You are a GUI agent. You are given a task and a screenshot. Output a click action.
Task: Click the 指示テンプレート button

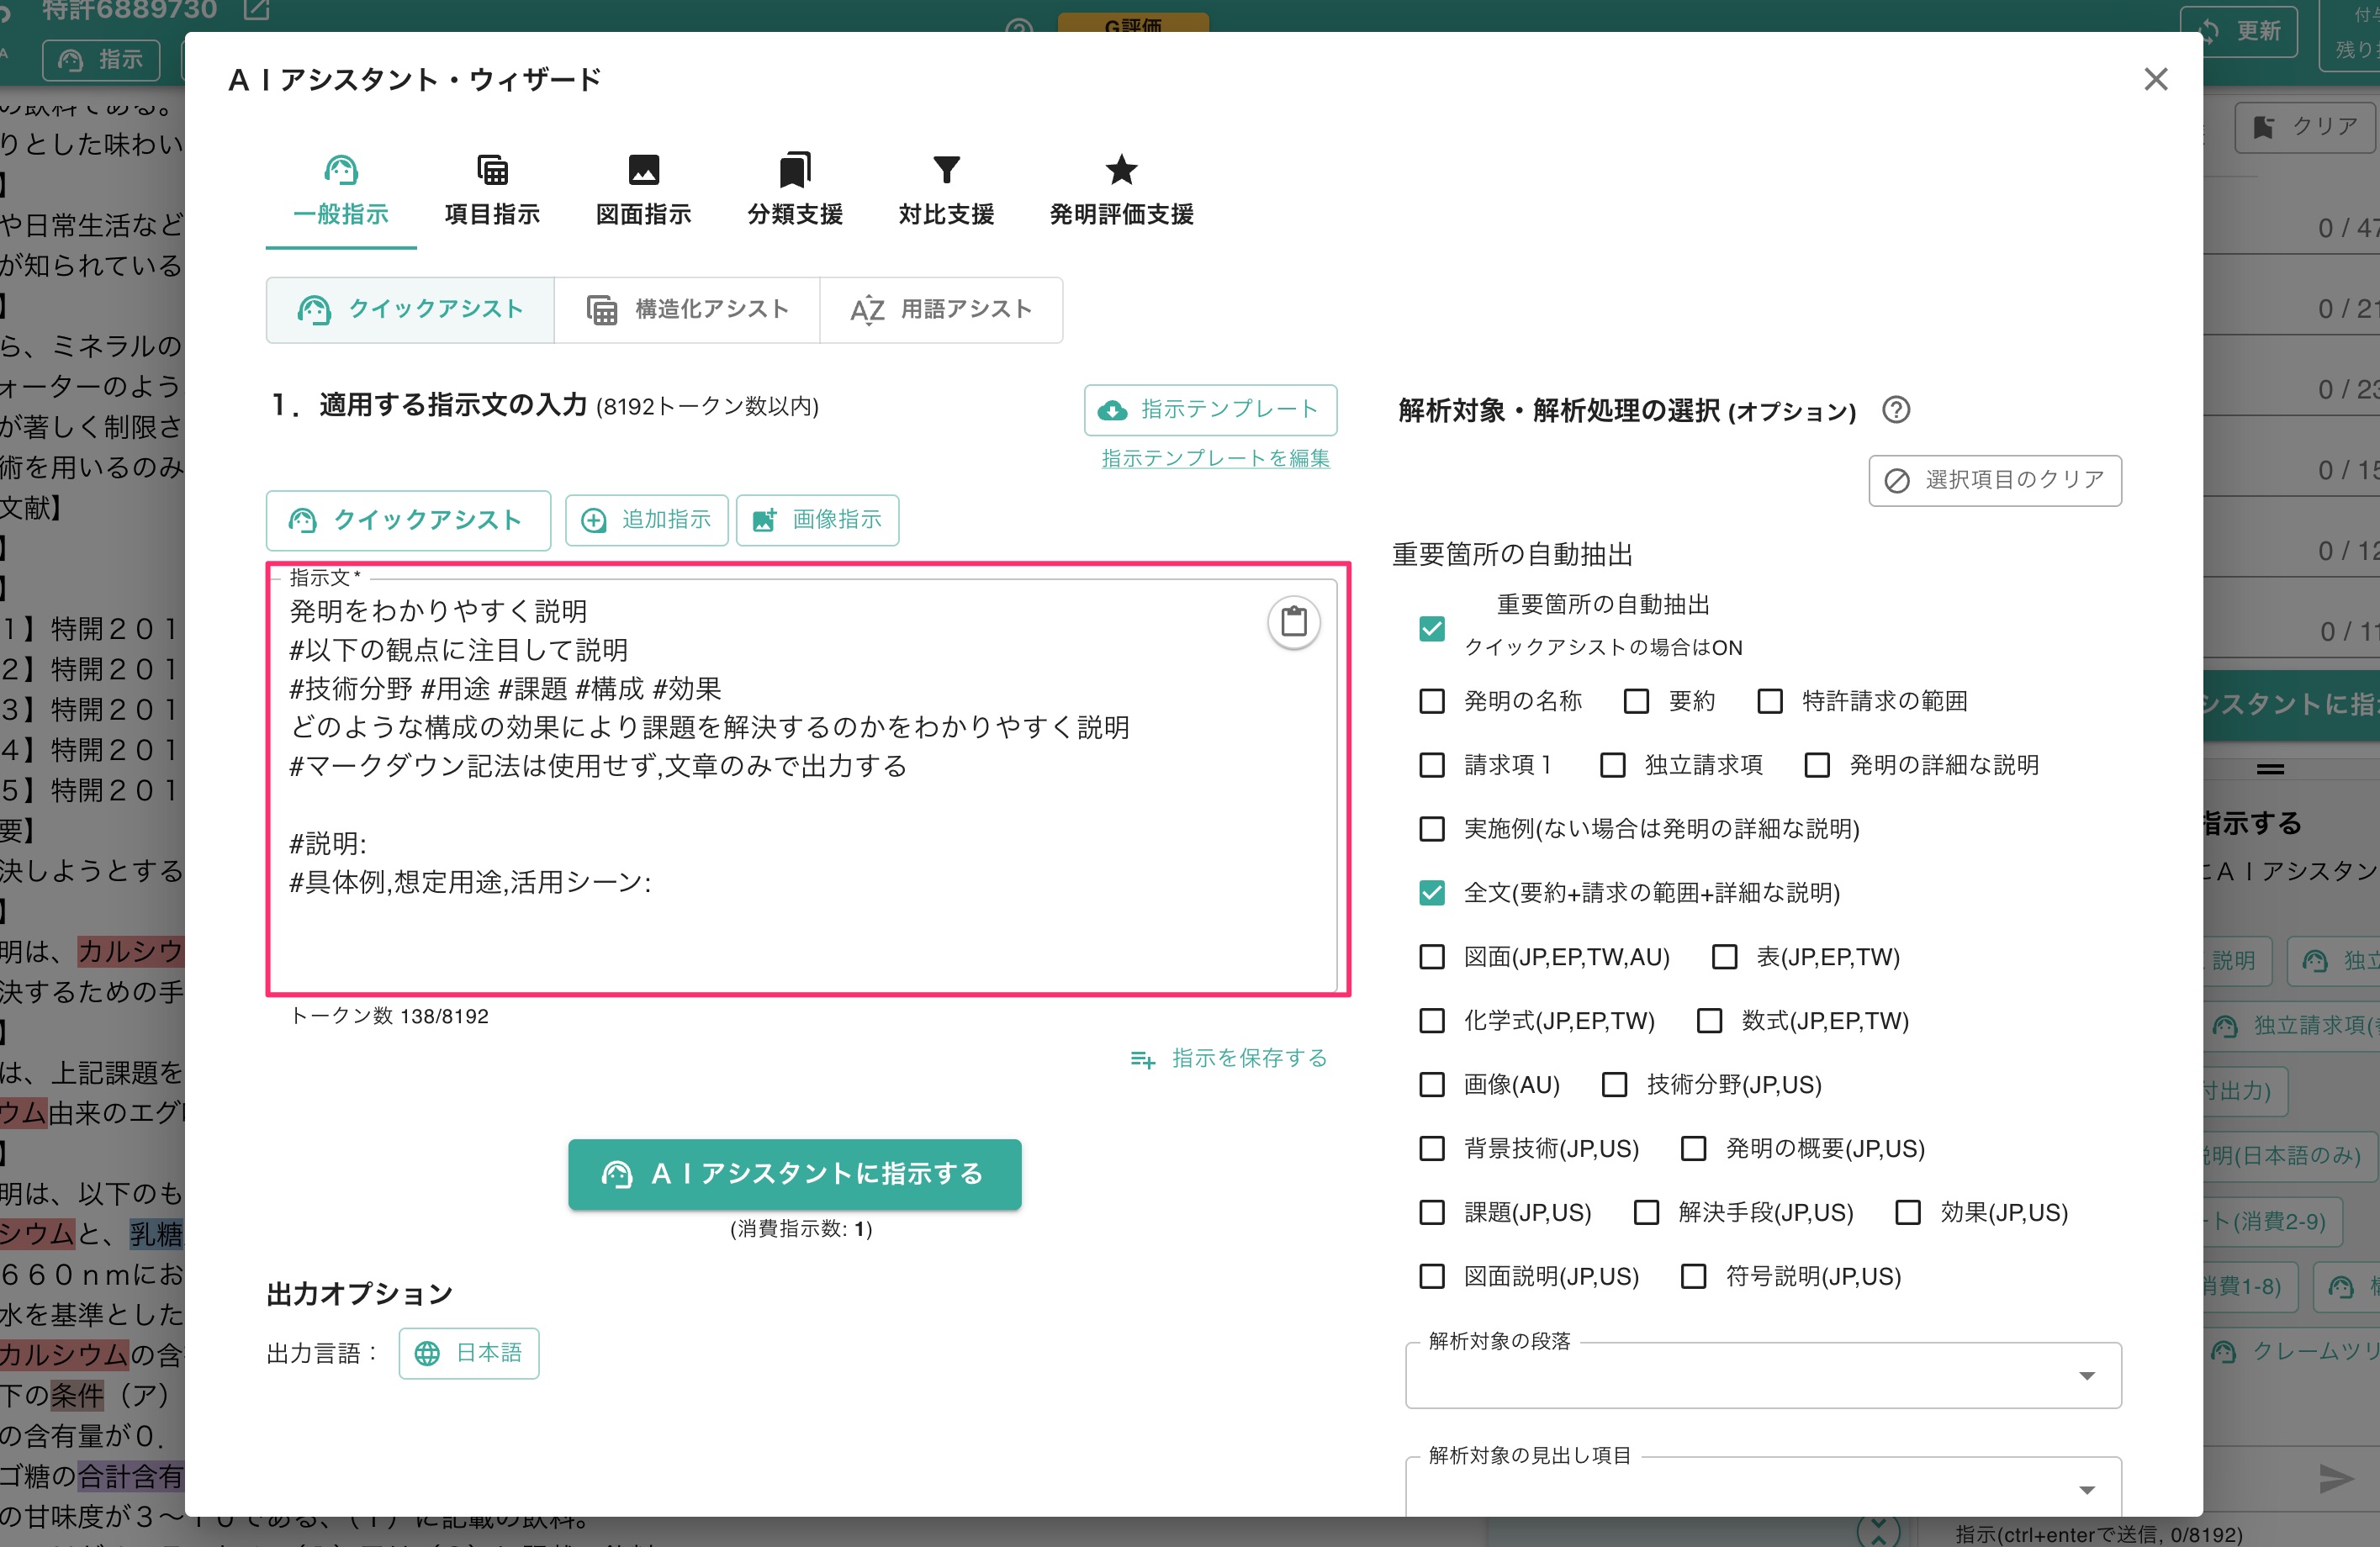[x=1210, y=410]
